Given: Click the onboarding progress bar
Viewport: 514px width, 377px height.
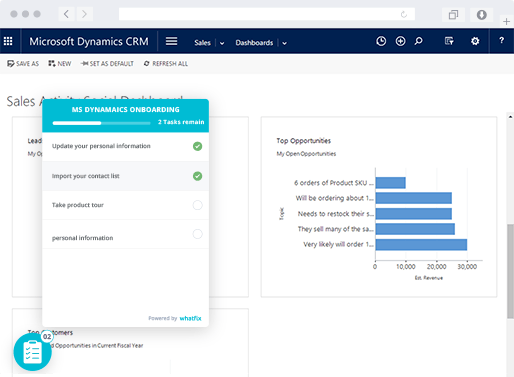Looking at the screenshot, I should pyautogui.click(x=101, y=123).
